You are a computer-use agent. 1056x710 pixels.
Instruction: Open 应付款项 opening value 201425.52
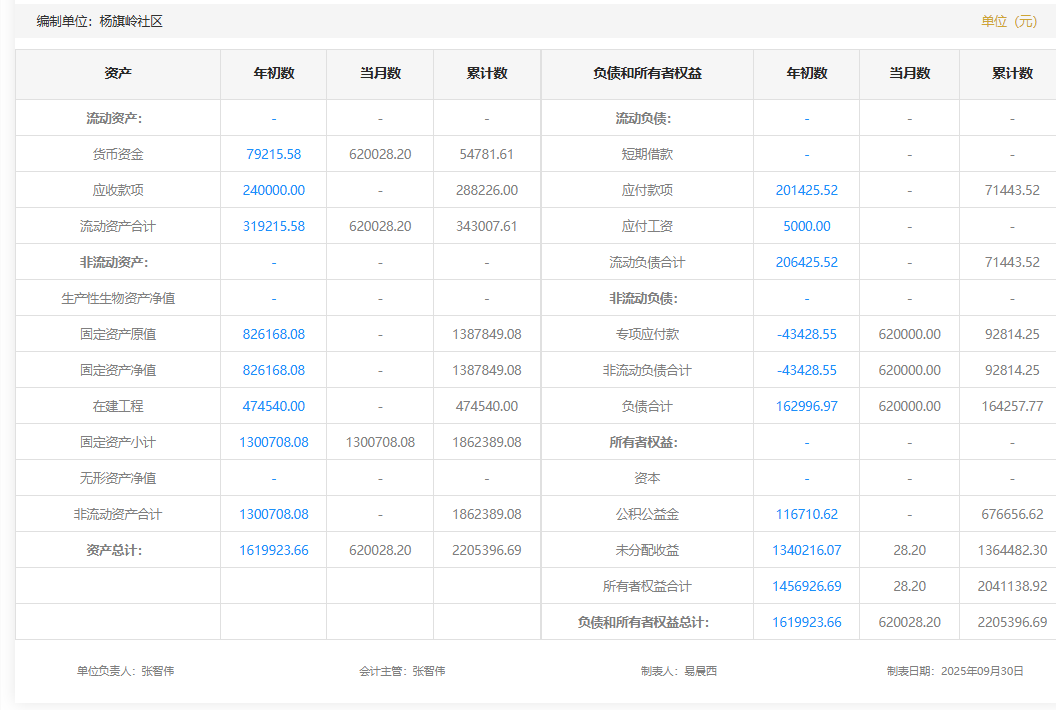pos(806,190)
